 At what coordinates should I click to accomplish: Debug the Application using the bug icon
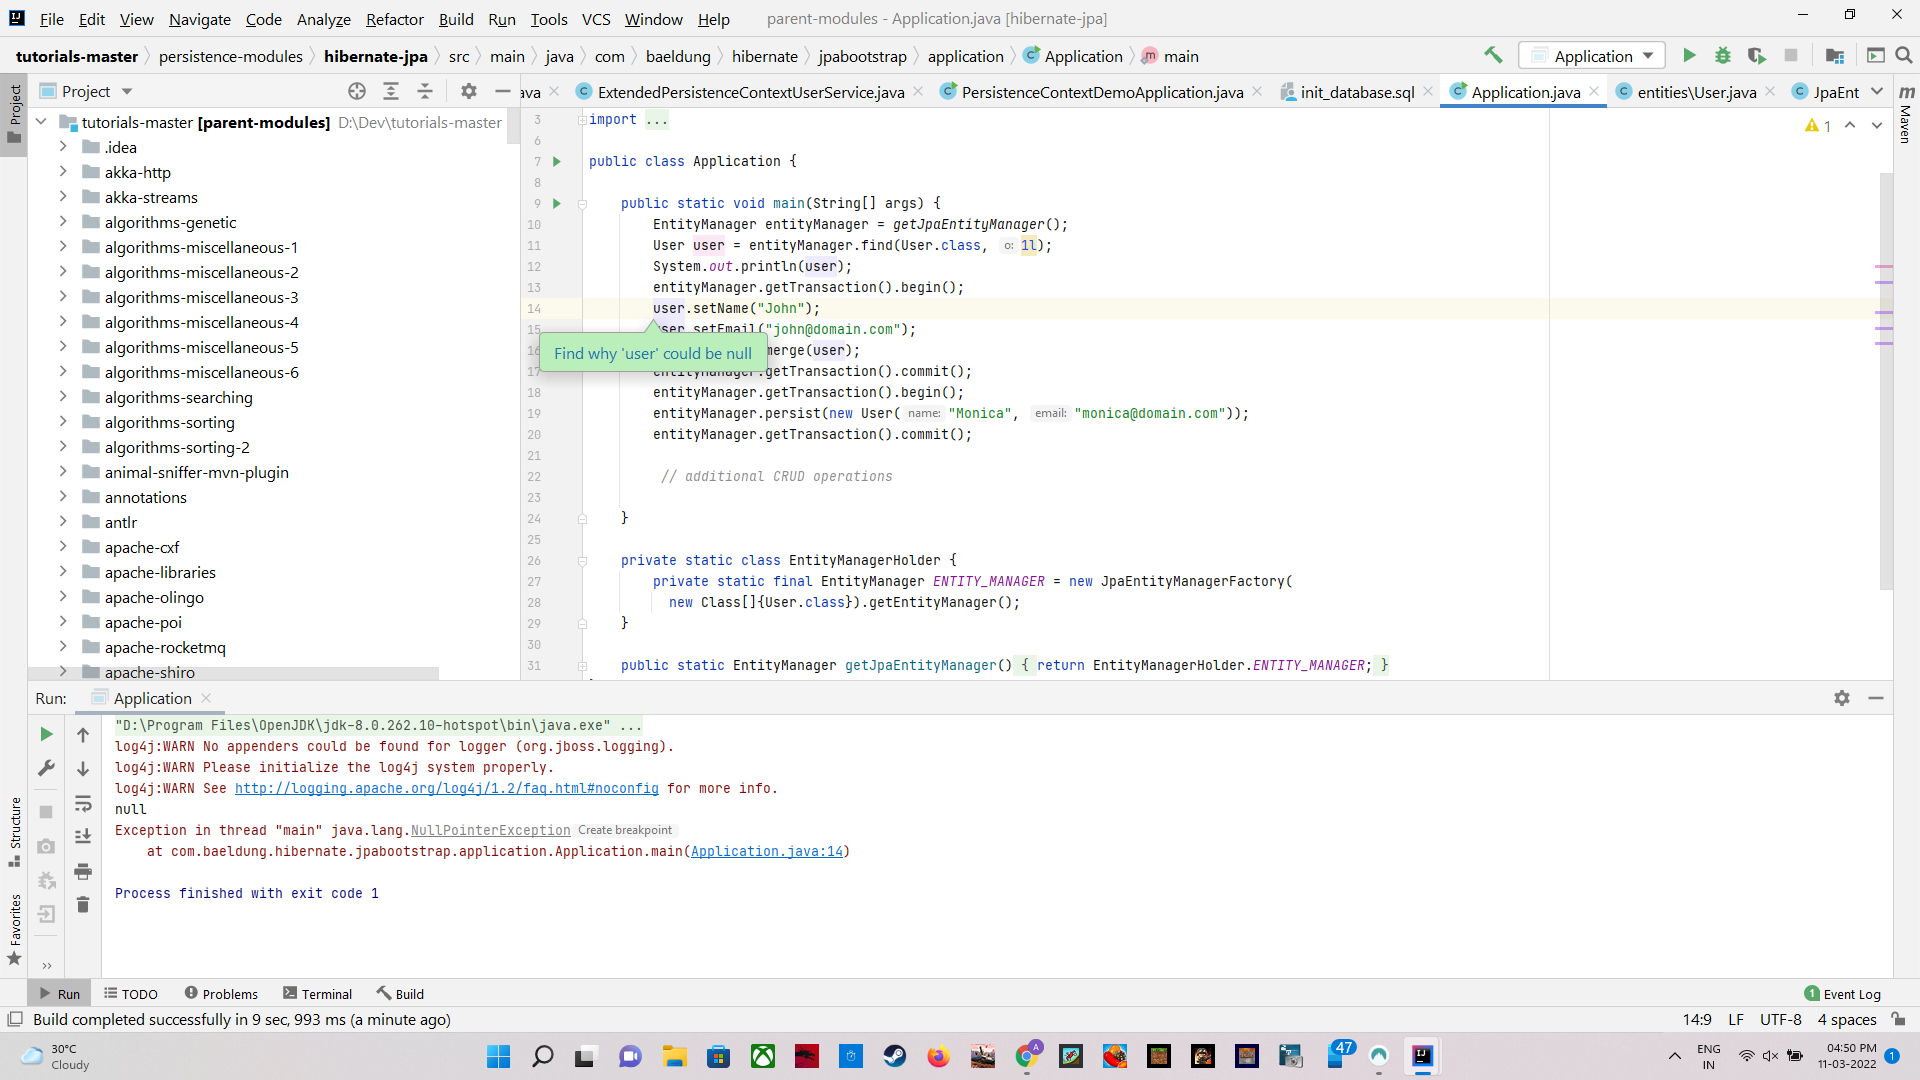1723,55
